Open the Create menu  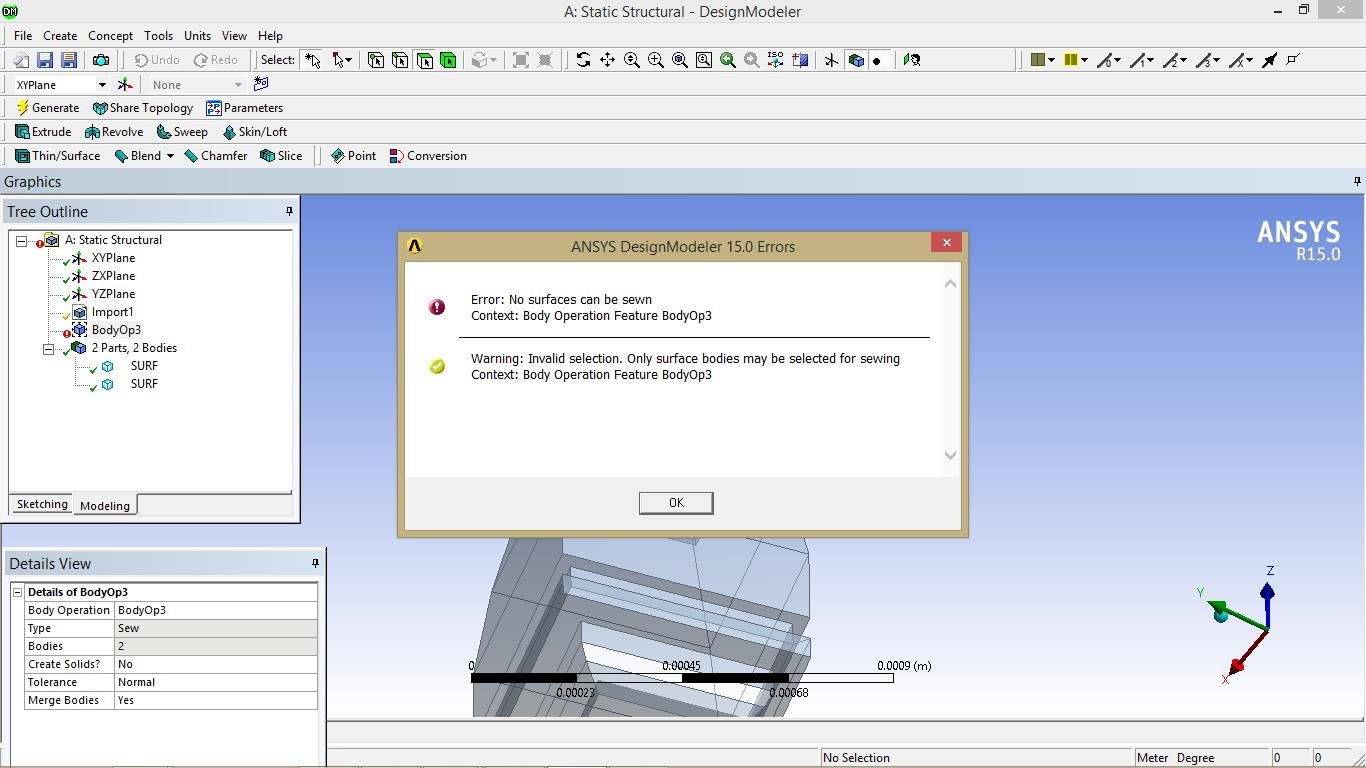60,36
